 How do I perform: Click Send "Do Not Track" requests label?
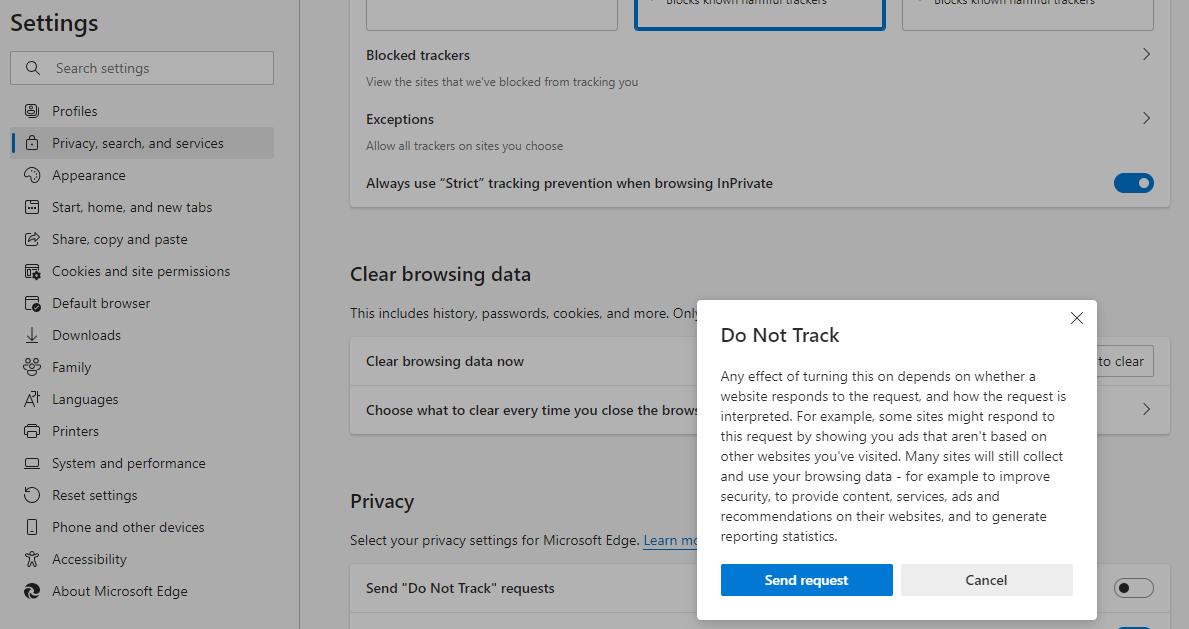pos(460,588)
